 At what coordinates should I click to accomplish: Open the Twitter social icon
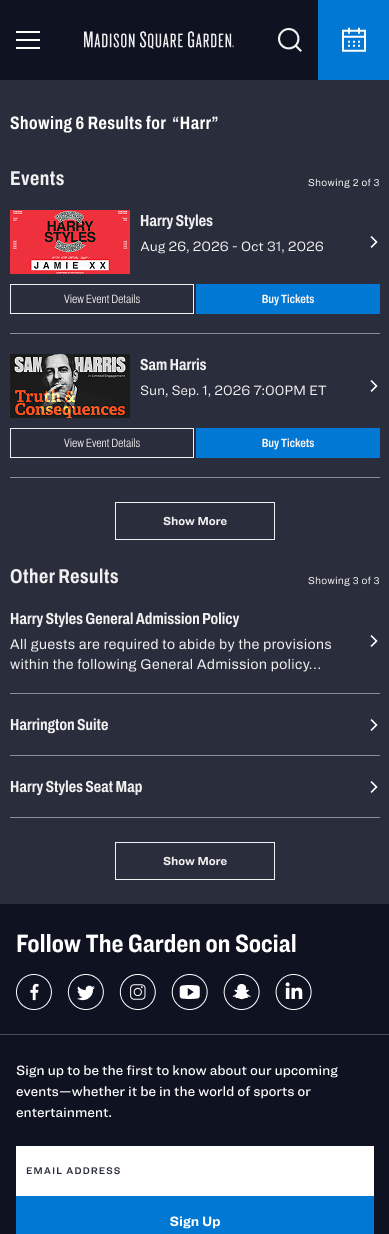pyautogui.click(x=86, y=992)
